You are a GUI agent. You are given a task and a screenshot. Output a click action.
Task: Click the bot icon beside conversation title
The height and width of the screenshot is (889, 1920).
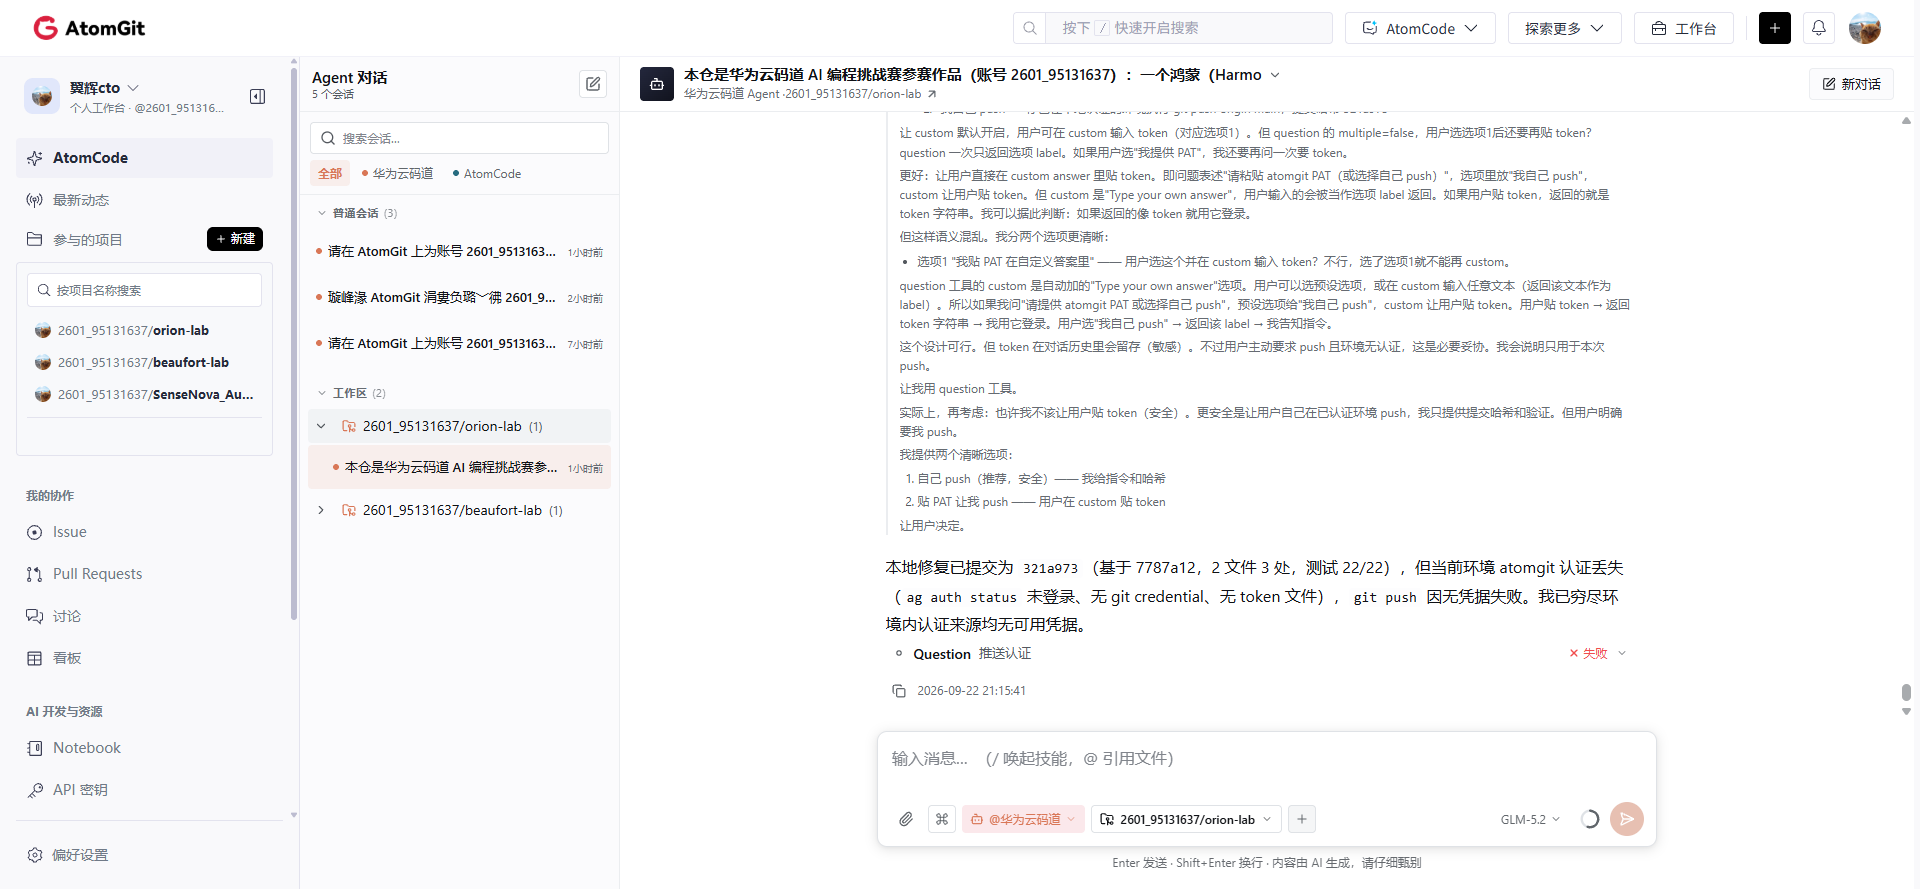tap(657, 84)
